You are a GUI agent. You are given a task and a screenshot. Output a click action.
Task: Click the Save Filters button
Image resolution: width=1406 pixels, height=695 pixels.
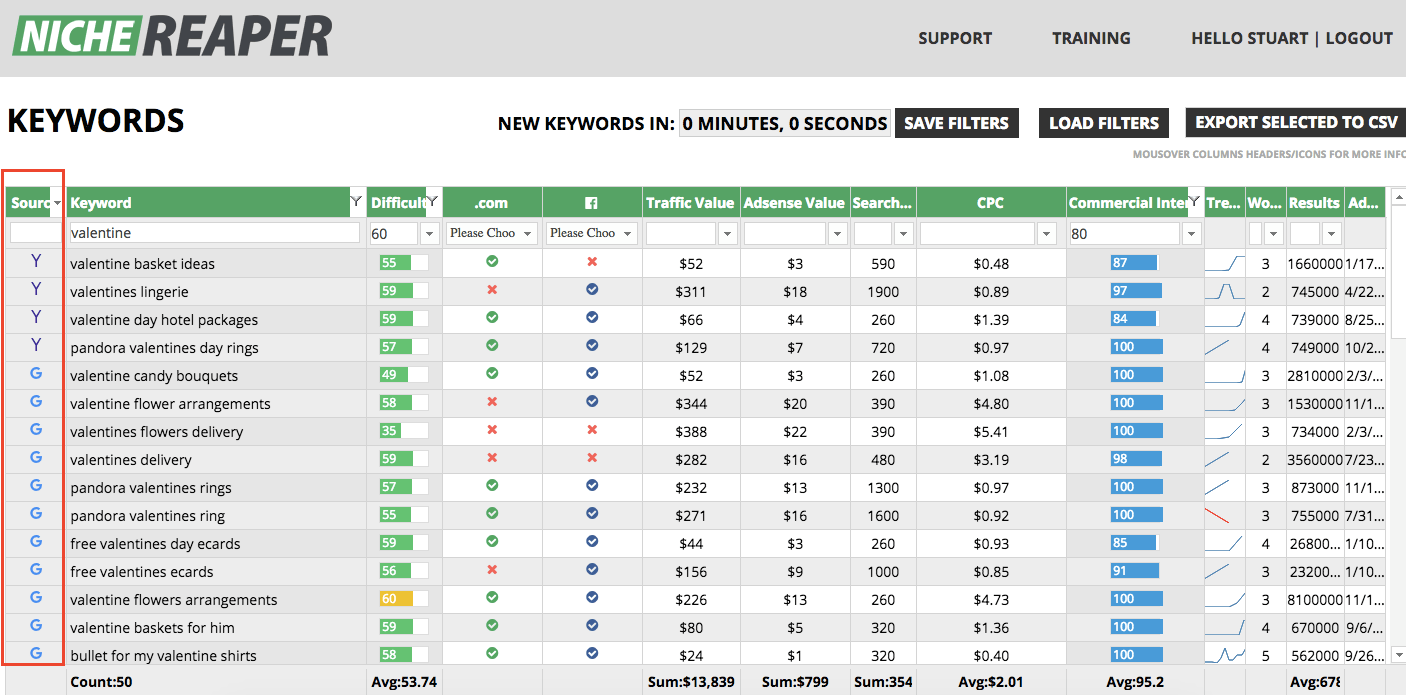957,123
